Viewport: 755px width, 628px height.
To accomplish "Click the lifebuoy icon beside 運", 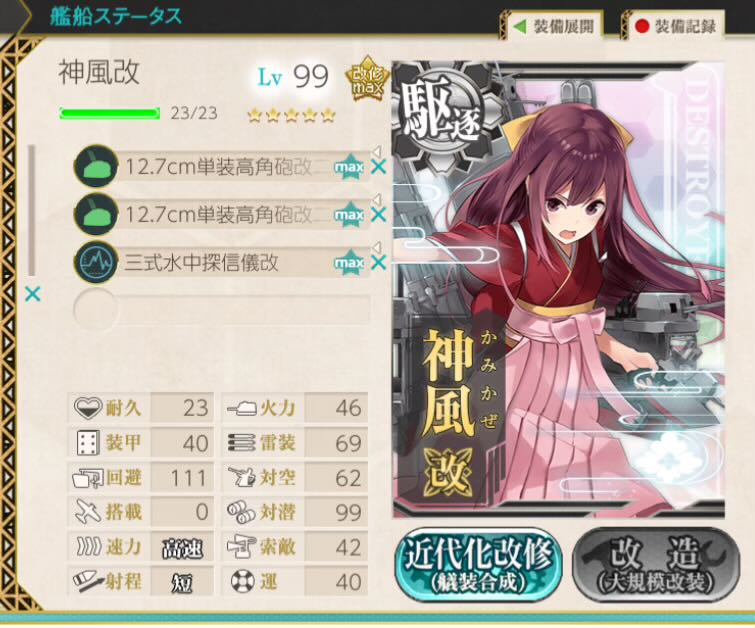I will pos(242,581).
